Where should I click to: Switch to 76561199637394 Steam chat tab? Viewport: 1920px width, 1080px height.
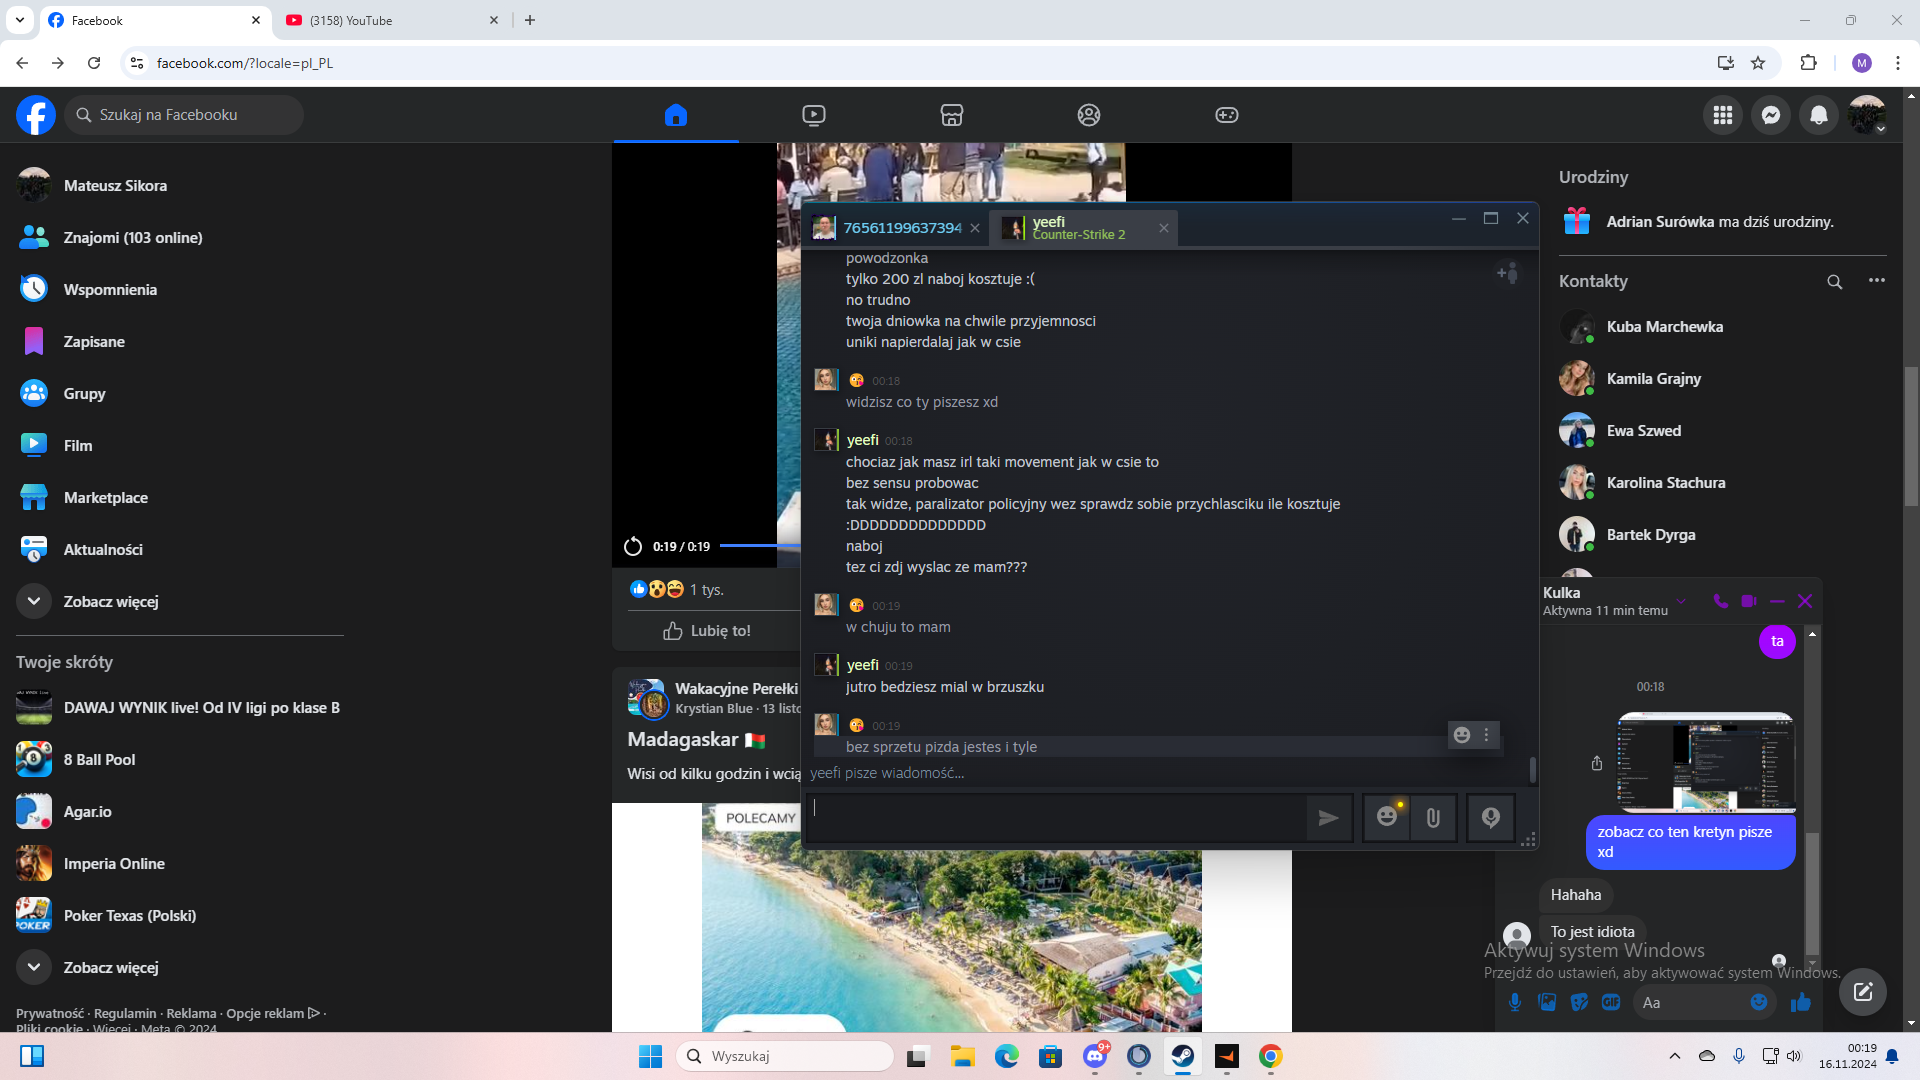[x=900, y=228]
